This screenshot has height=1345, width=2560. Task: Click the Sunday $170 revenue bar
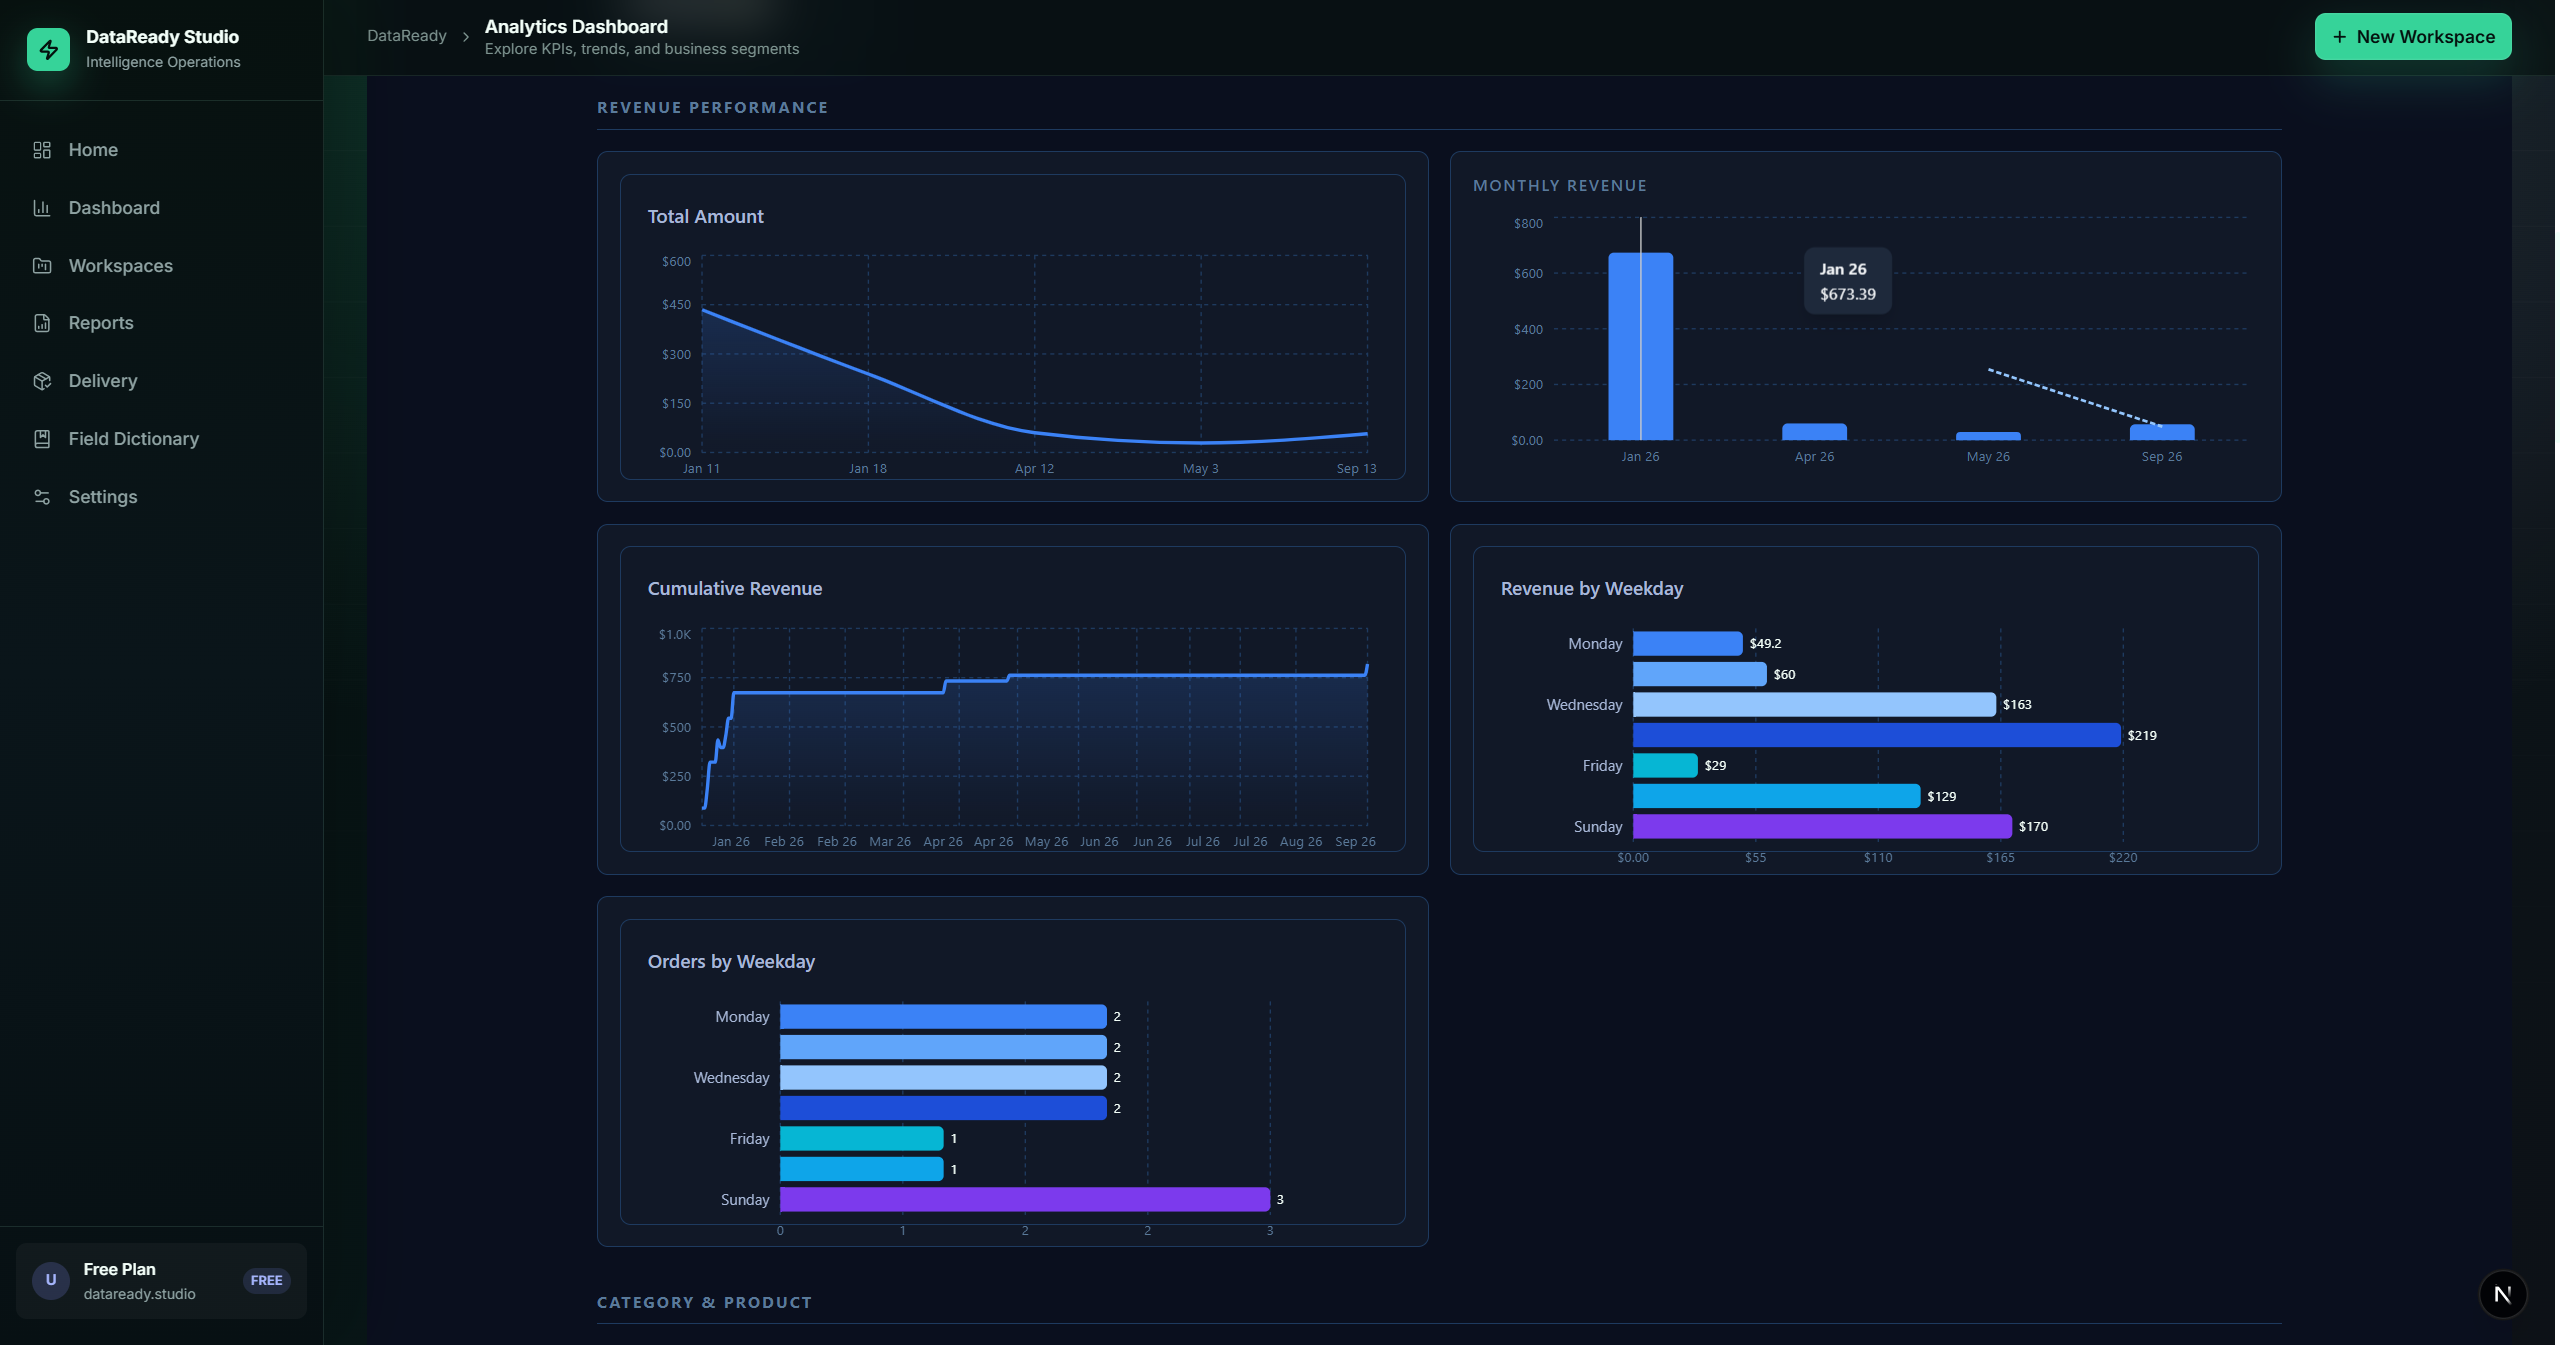pyautogui.click(x=1823, y=826)
